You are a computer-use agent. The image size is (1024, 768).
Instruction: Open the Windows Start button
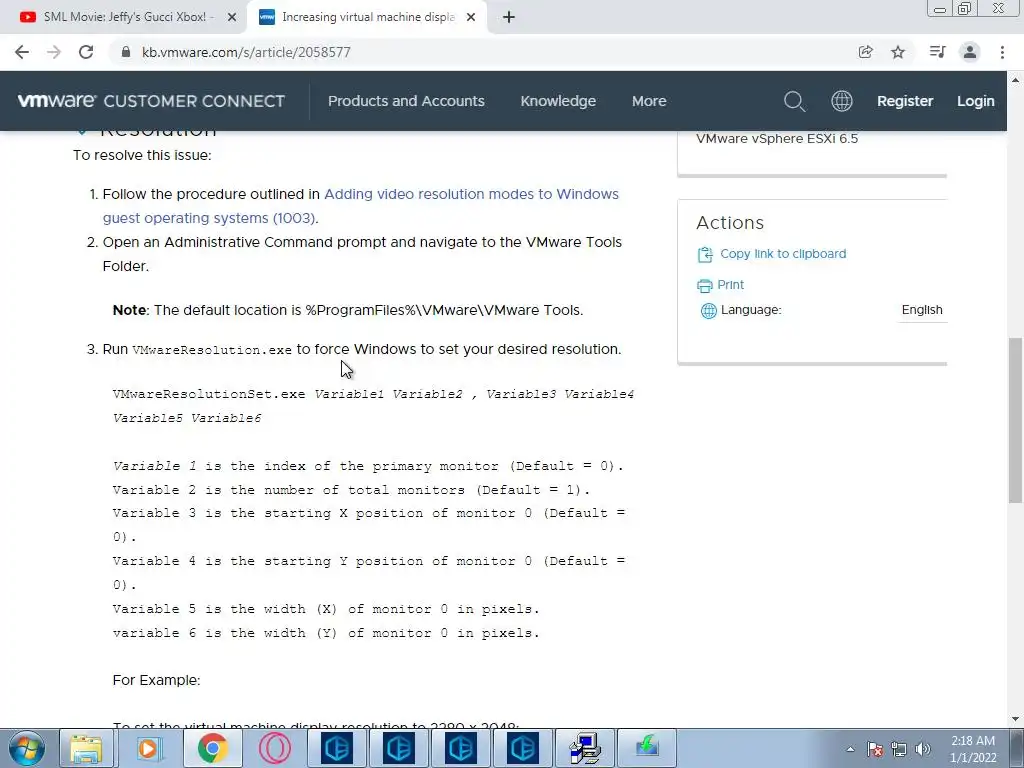pos(26,748)
